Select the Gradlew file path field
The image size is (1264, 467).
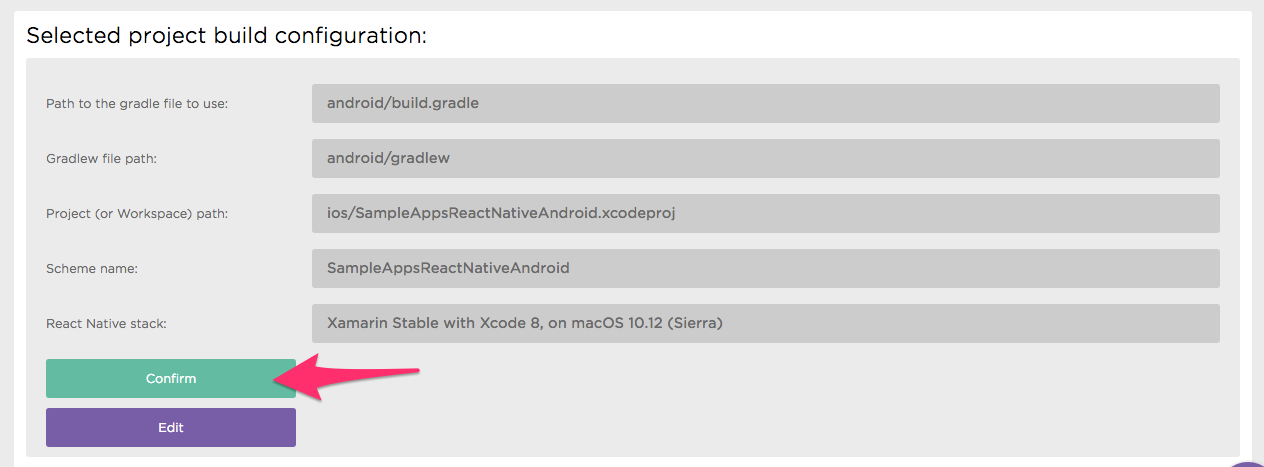(x=765, y=158)
